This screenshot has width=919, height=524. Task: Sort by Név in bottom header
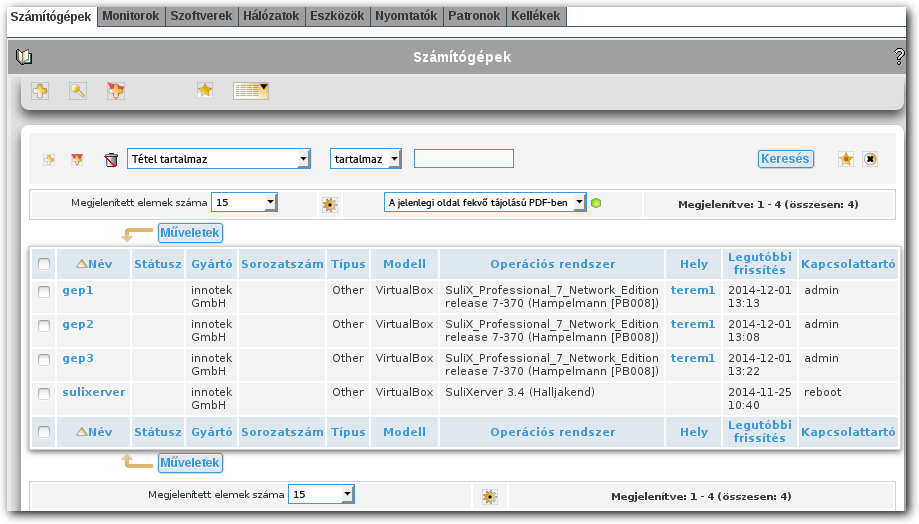100,432
